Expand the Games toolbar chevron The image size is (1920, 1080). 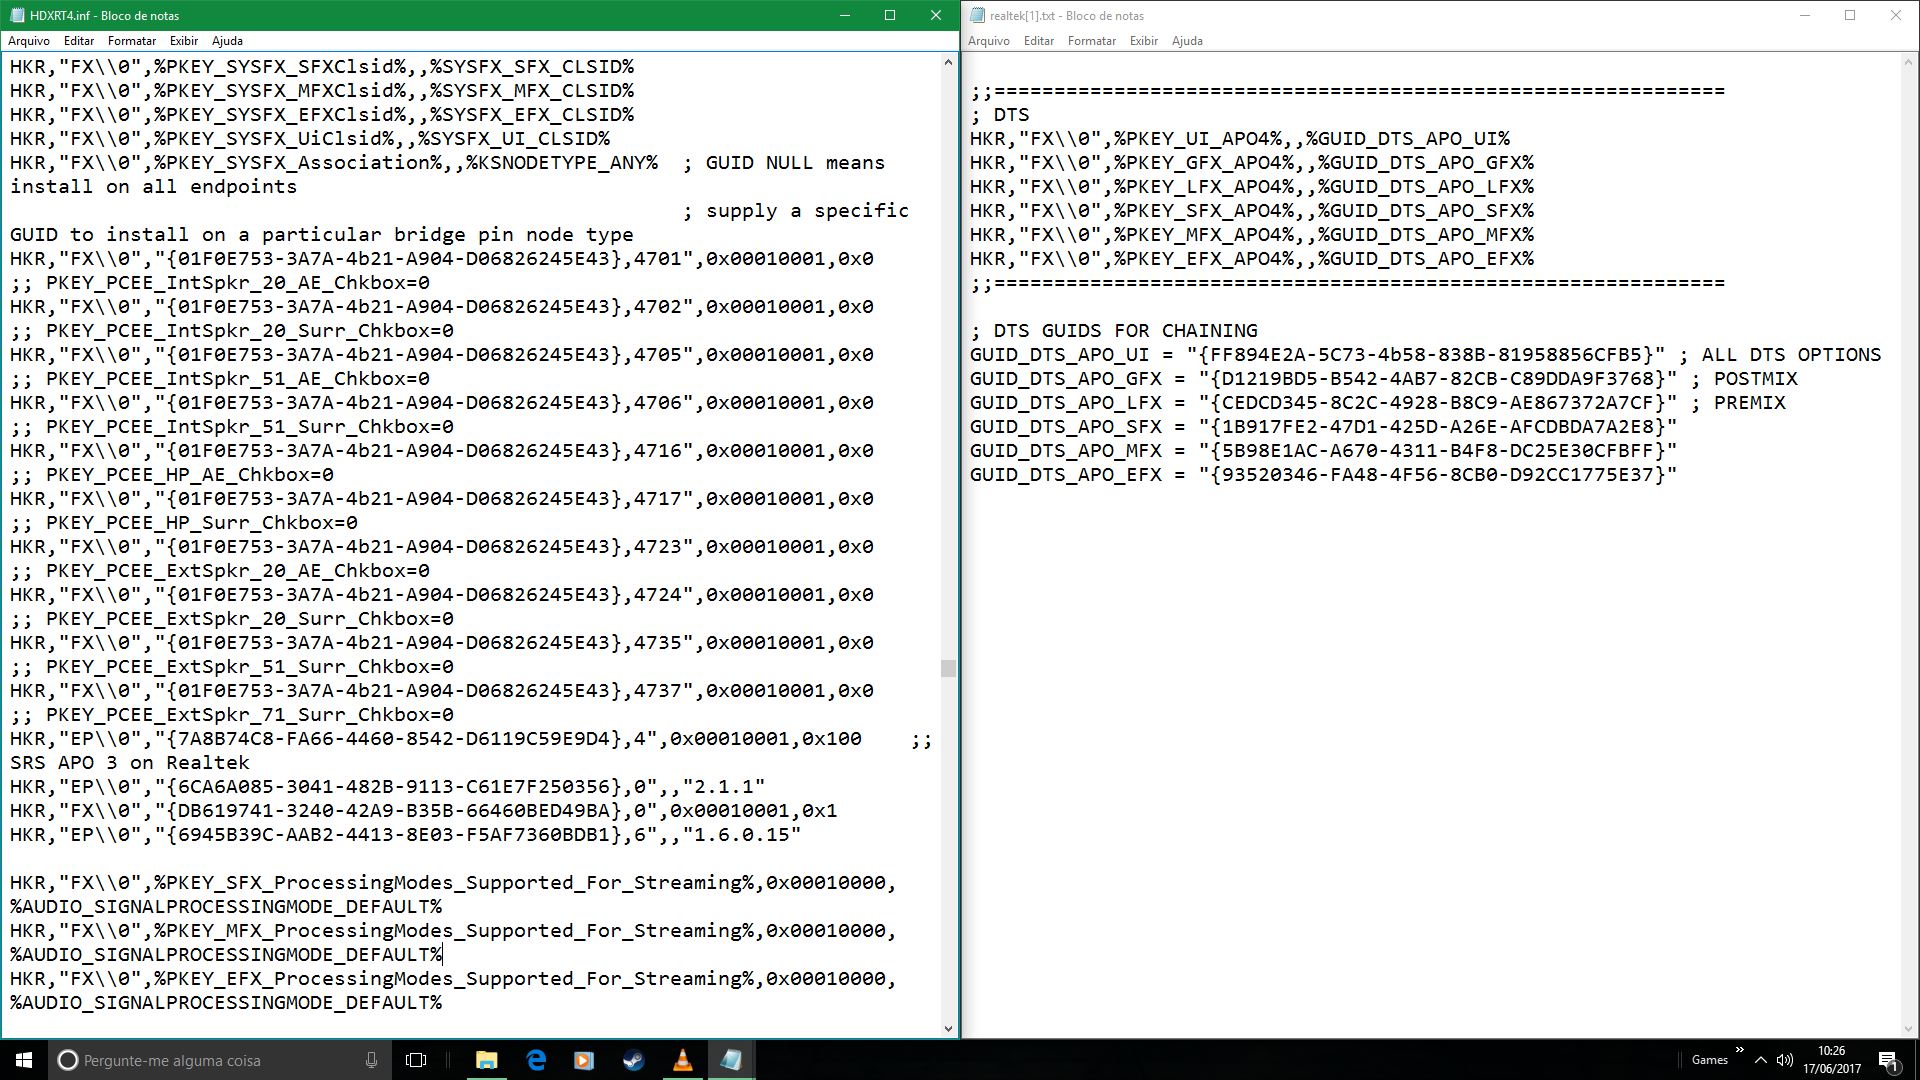coord(1739,1050)
